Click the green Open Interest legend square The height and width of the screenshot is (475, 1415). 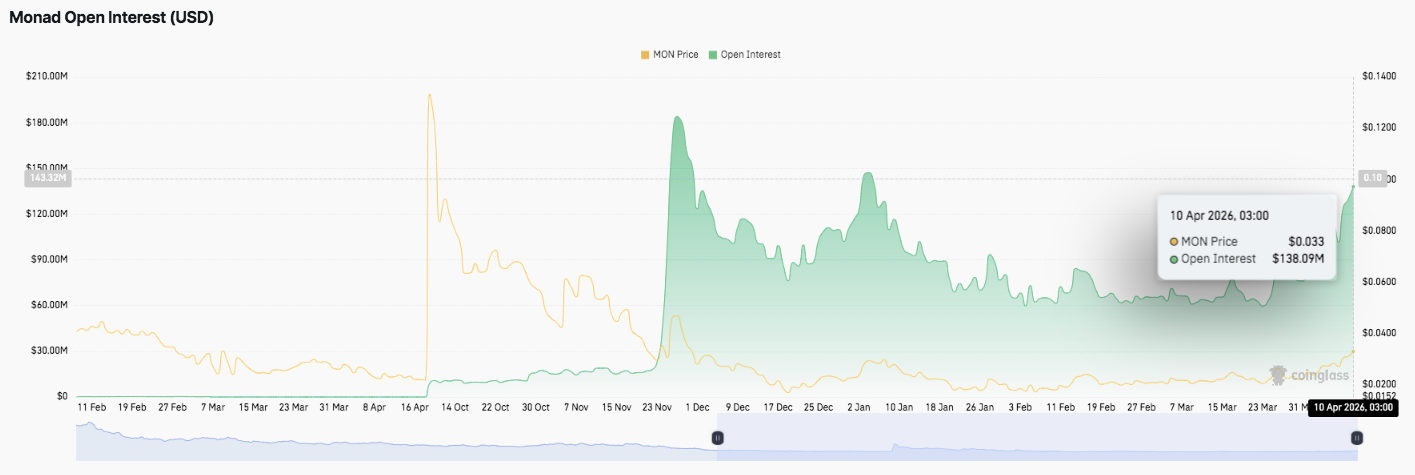(713, 55)
